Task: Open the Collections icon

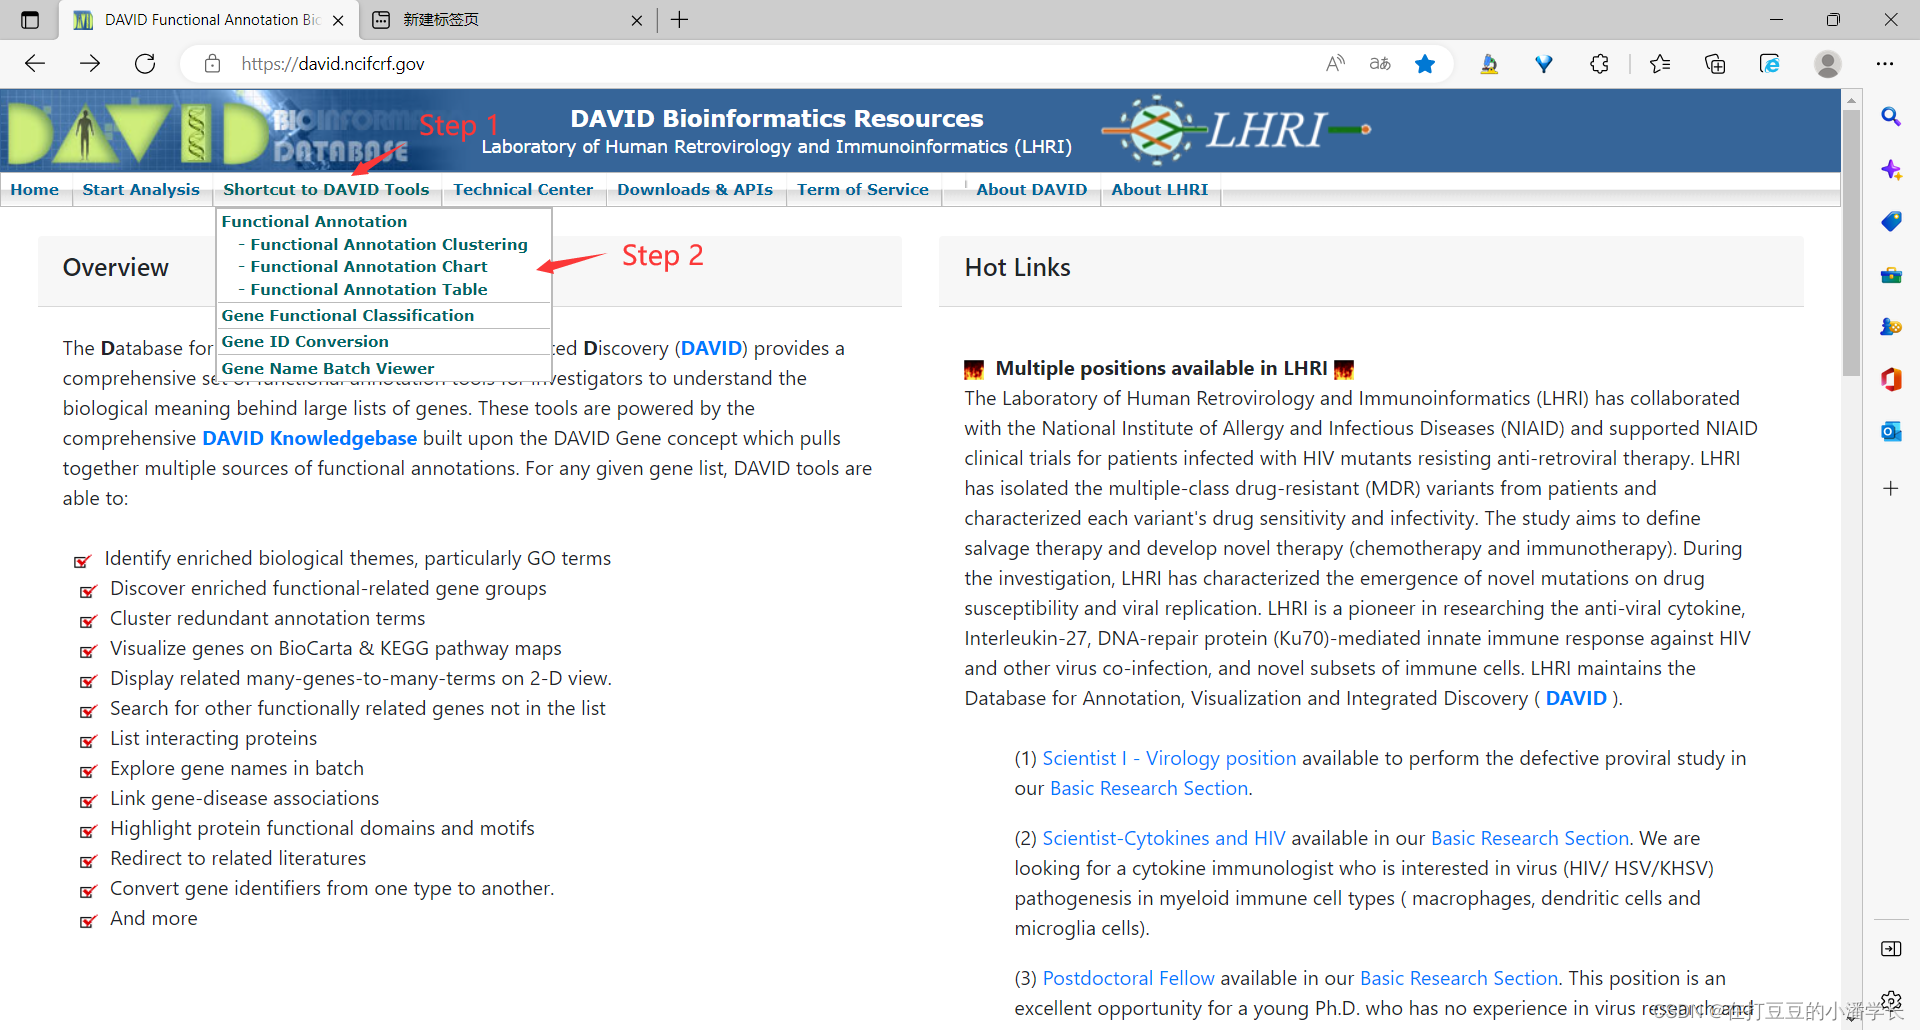Action: [x=1715, y=64]
